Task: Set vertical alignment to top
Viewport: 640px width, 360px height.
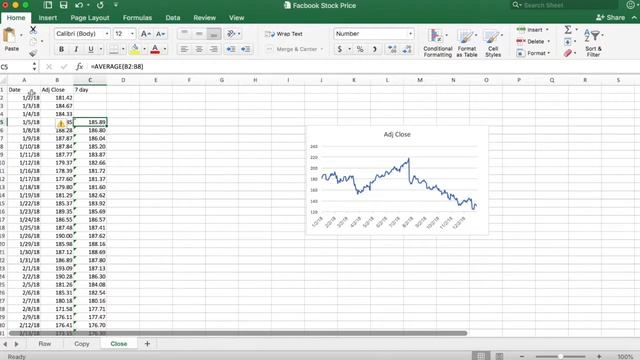Action: pos(184,33)
